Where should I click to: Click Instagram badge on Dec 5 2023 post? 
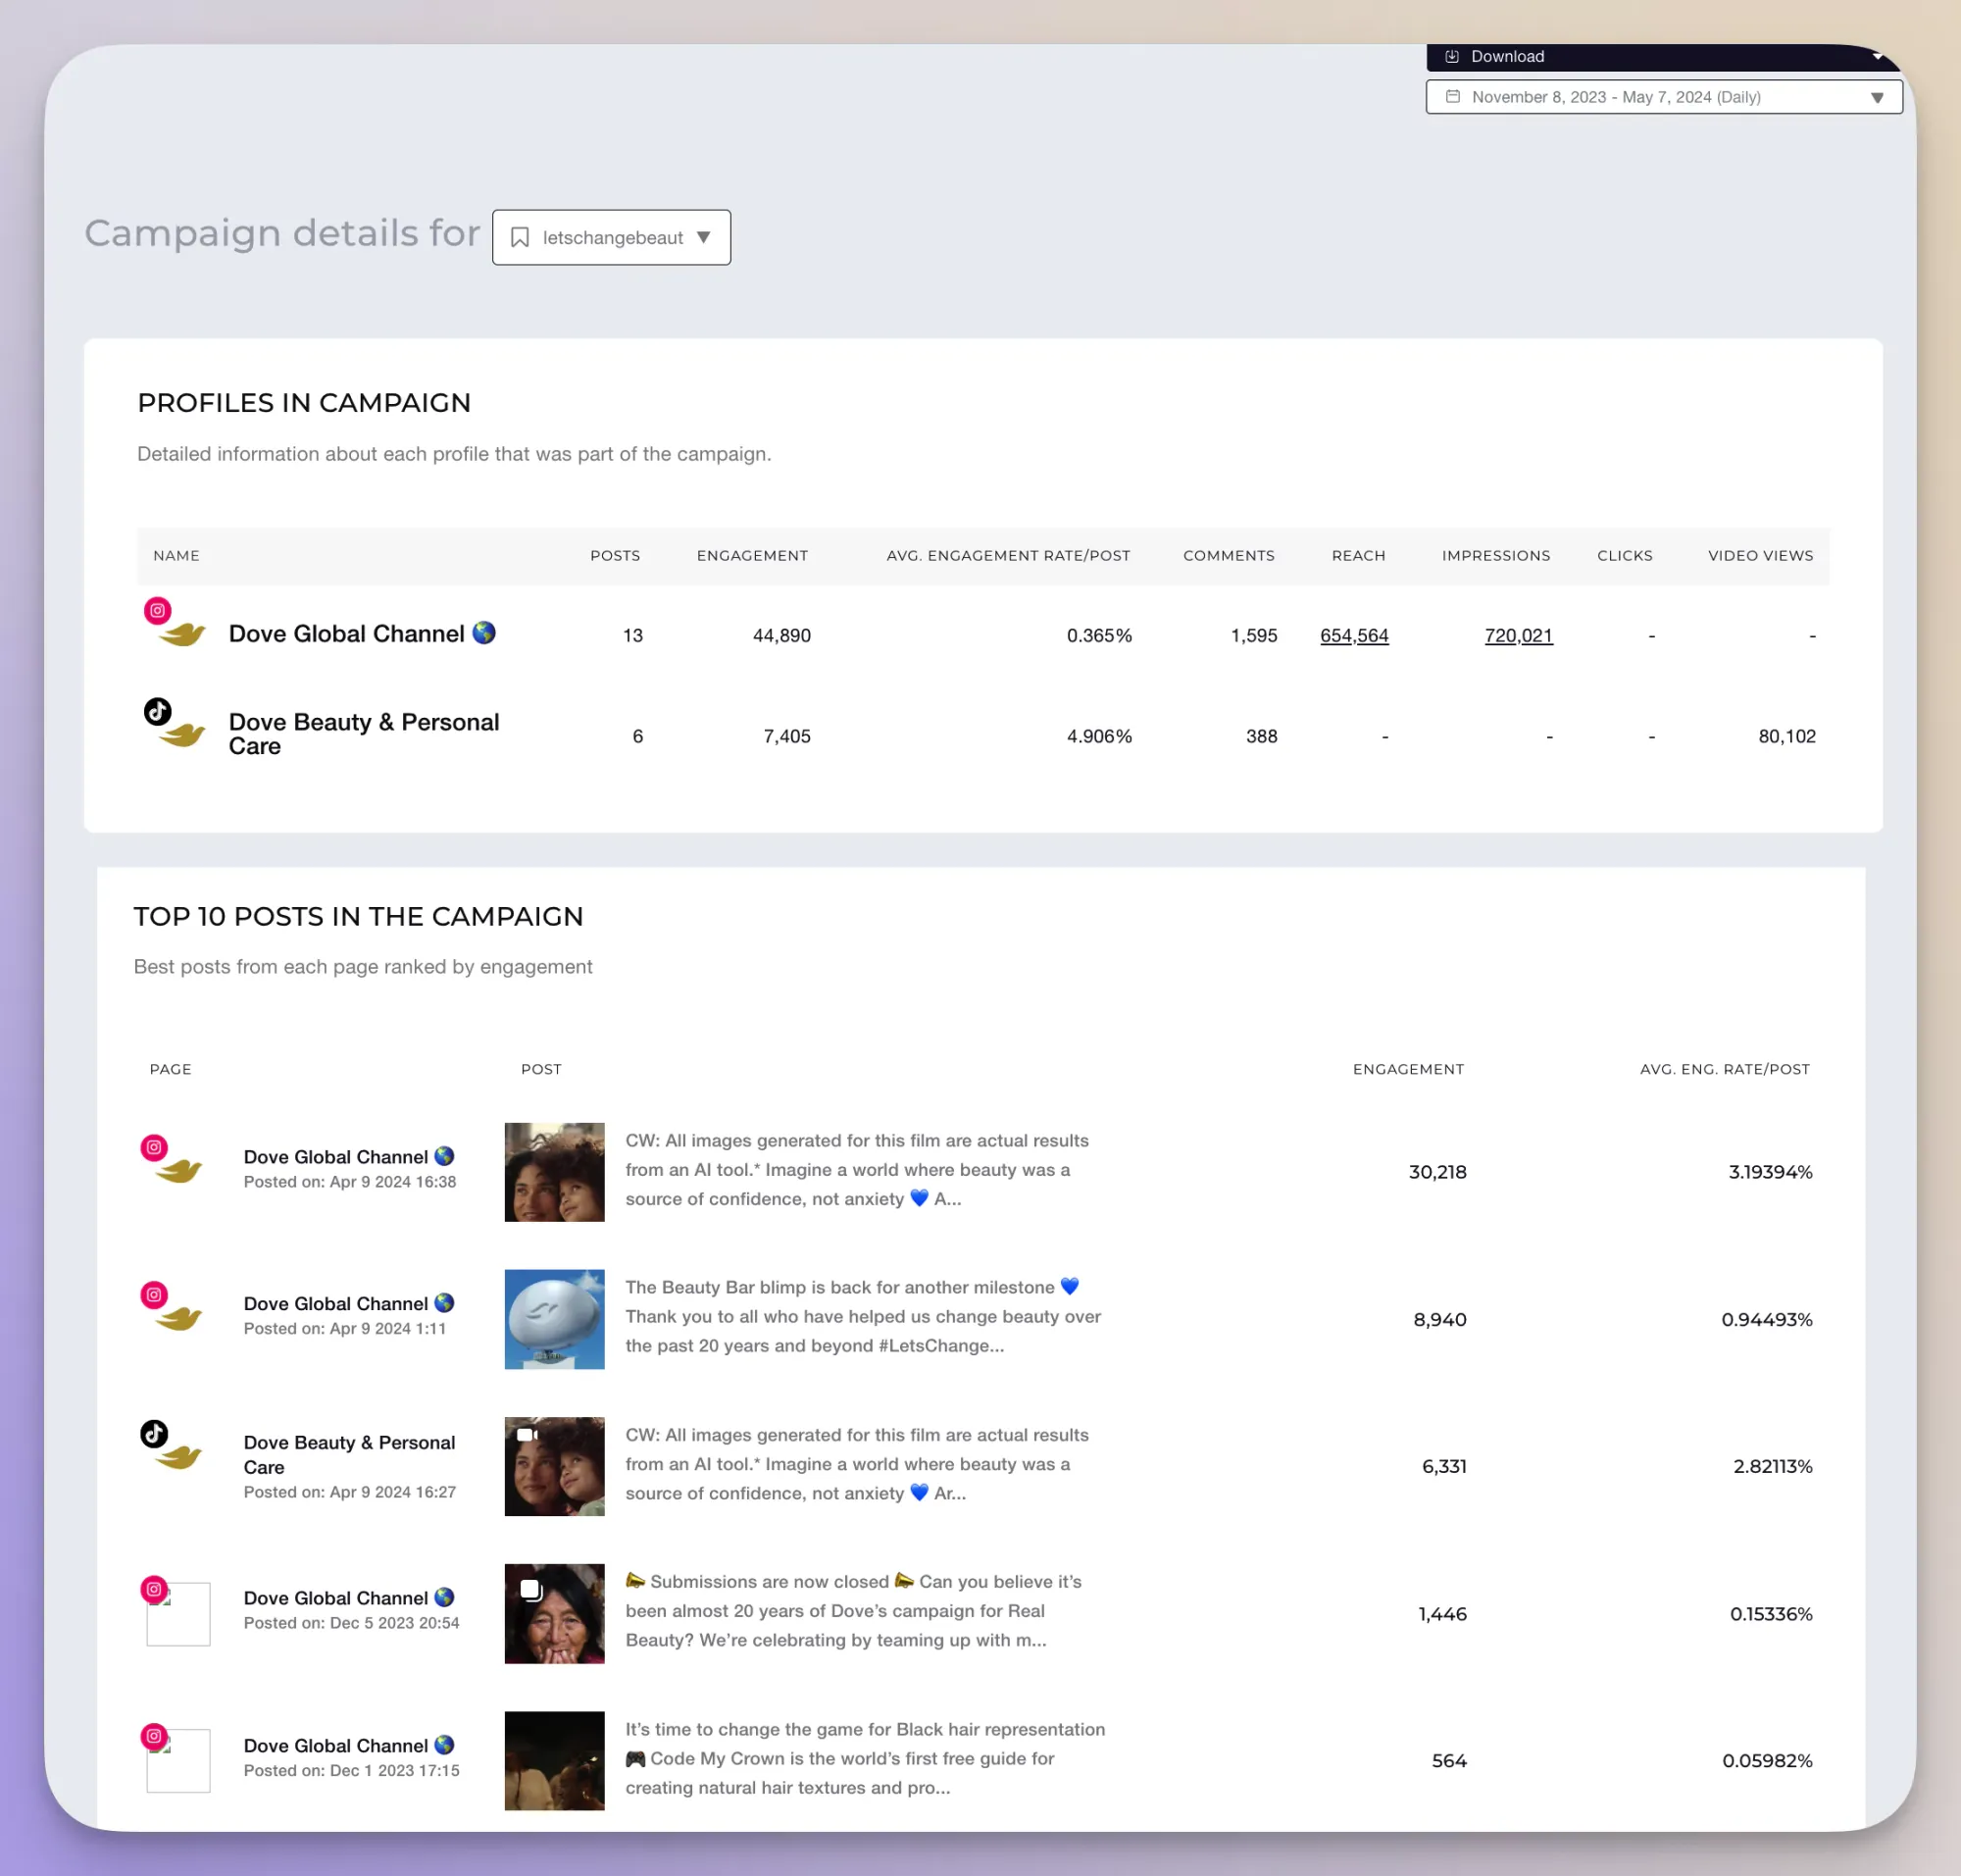click(153, 1588)
